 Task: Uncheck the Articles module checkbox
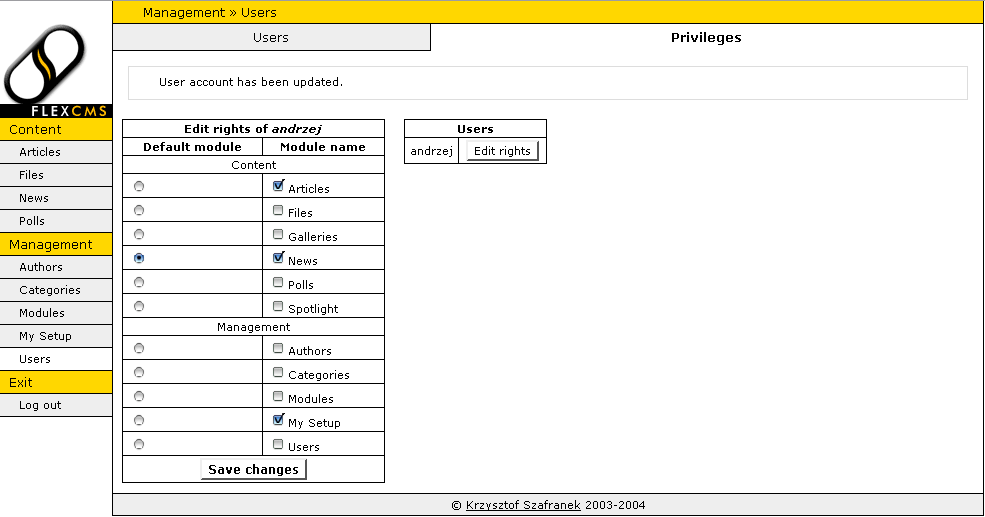pyautogui.click(x=278, y=186)
